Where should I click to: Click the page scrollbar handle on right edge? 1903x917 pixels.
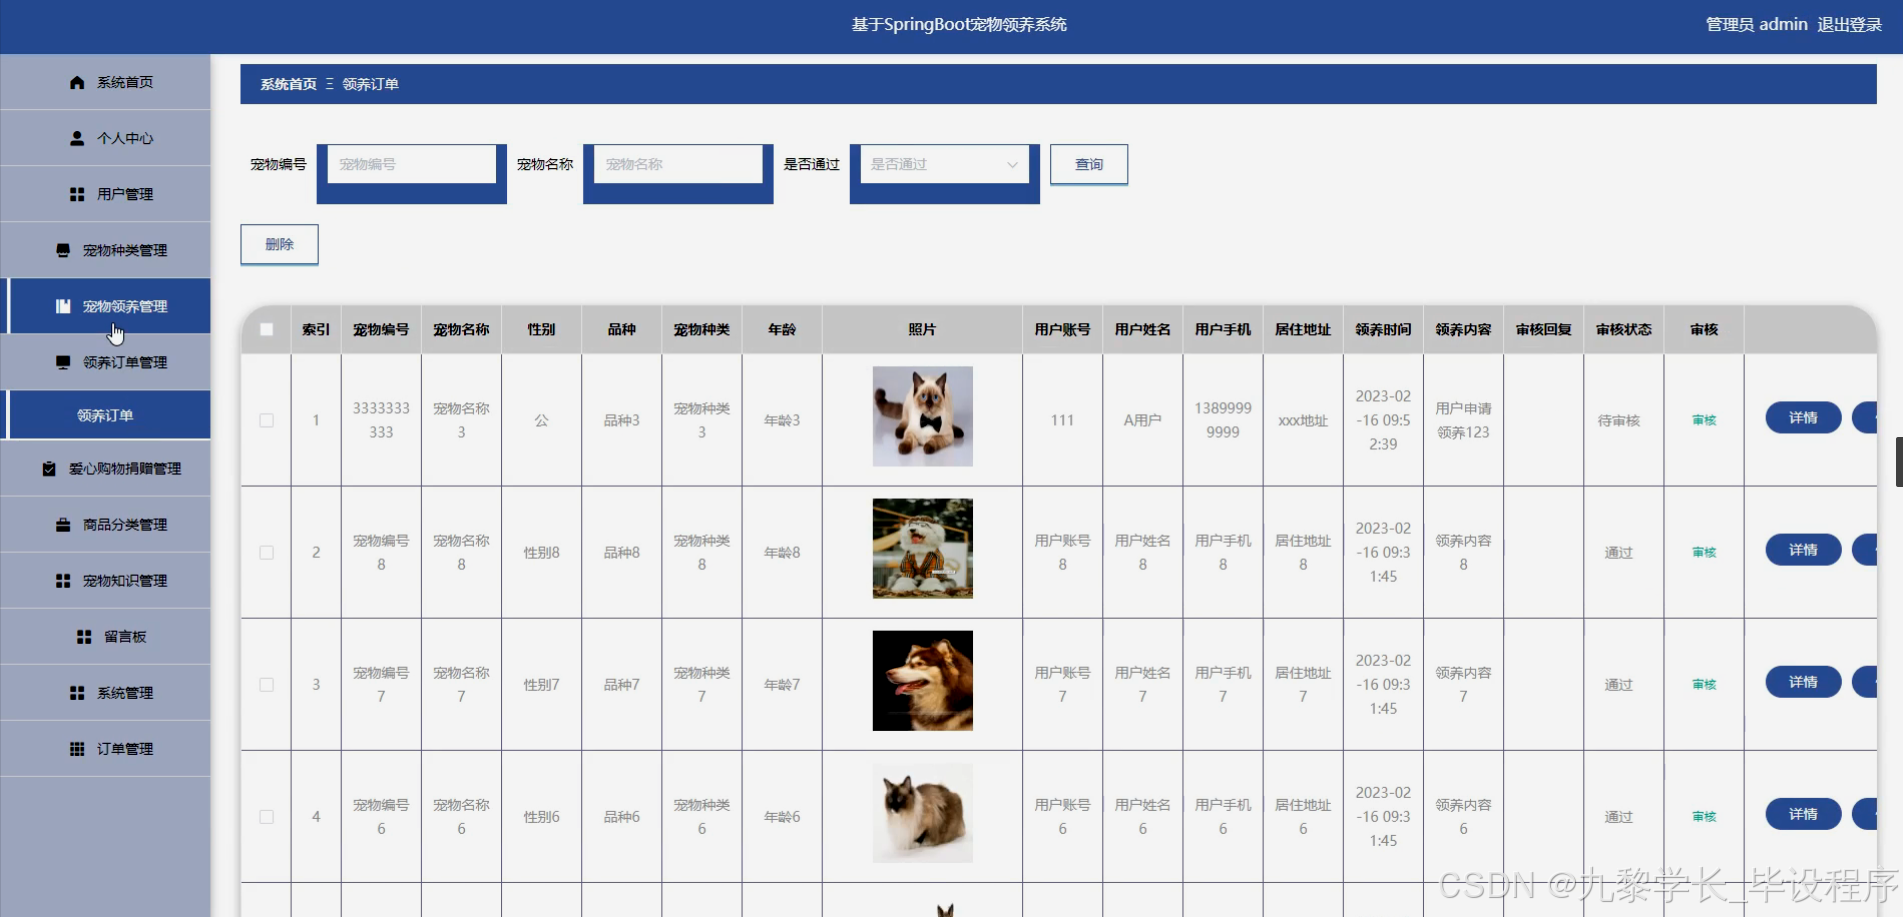pyautogui.click(x=1899, y=461)
